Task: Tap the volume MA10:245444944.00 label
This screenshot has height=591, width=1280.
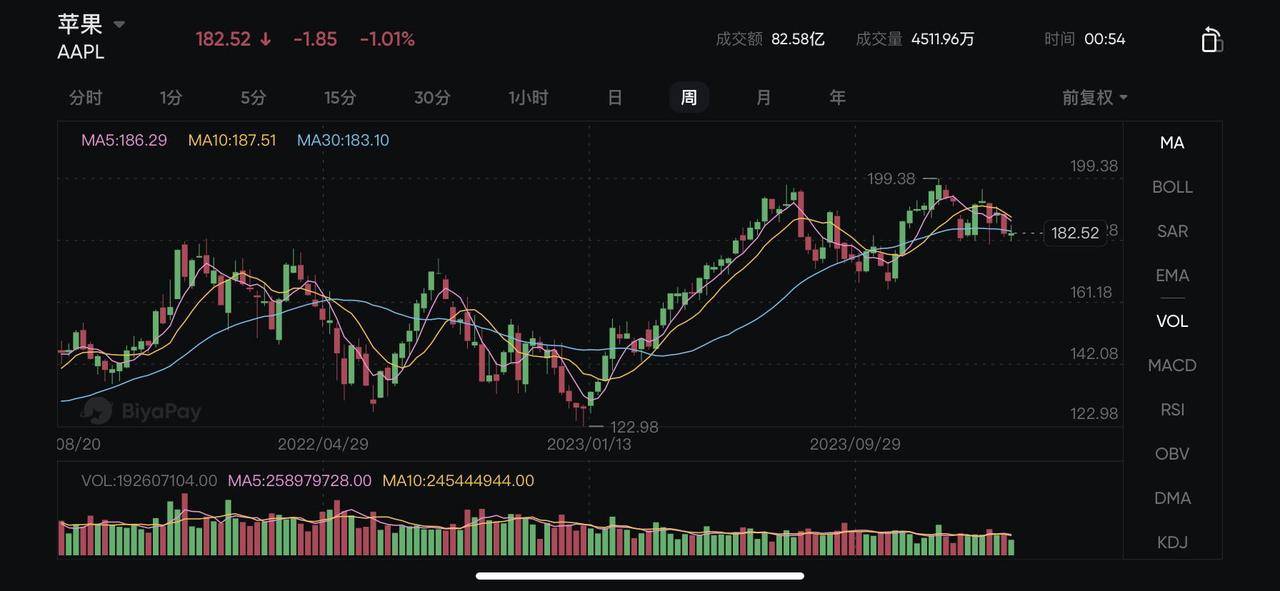Action: click(459, 480)
